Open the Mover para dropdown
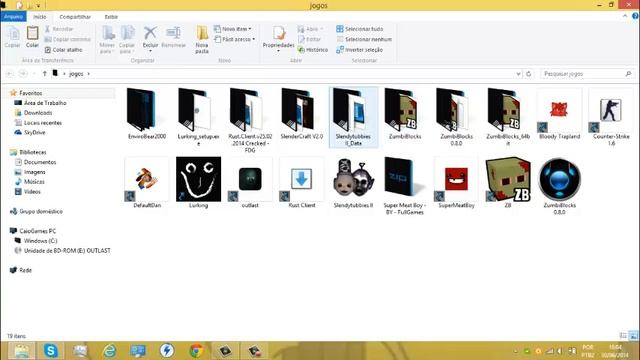This screenshot has height=360, width=640. click(107, 40)
